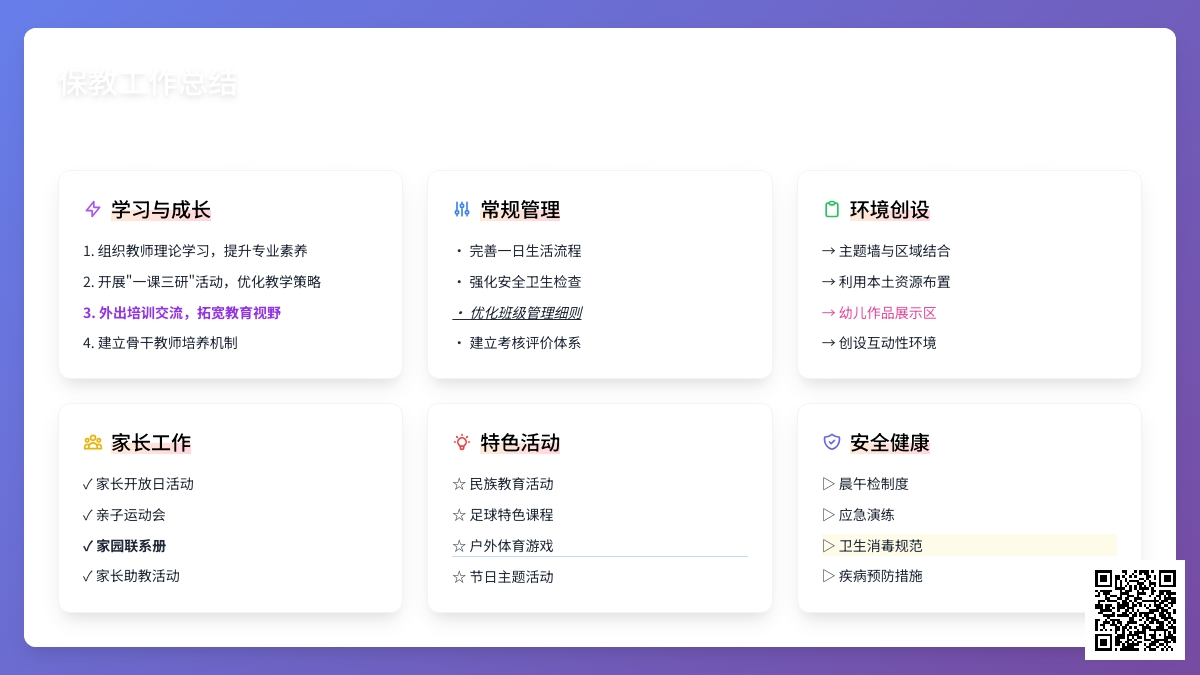Screen dimensions: 1200x675
Task: Click the 安全健康 card heading
Action: tap(890, 443)
